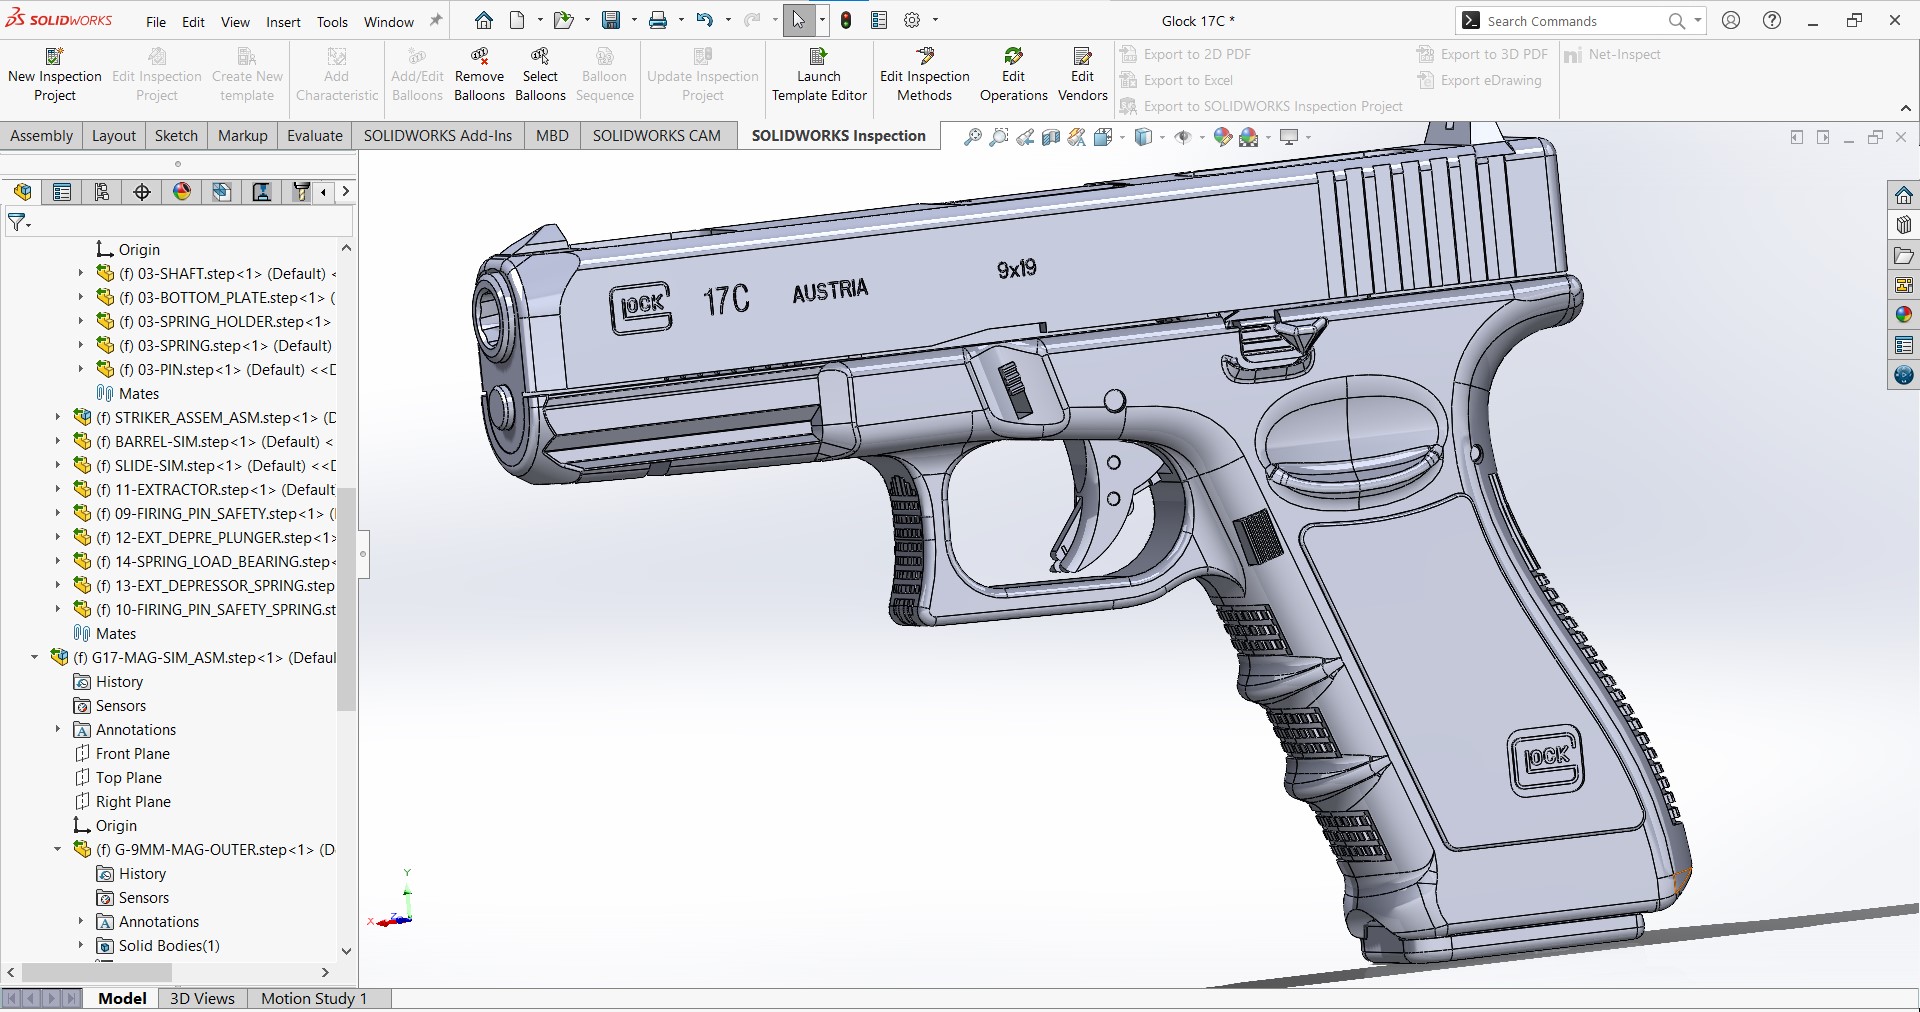Image resolution: width=1920 pixels, height=1012 pixels.
Task: Open the user account login icon
Action: point(1731,20)
